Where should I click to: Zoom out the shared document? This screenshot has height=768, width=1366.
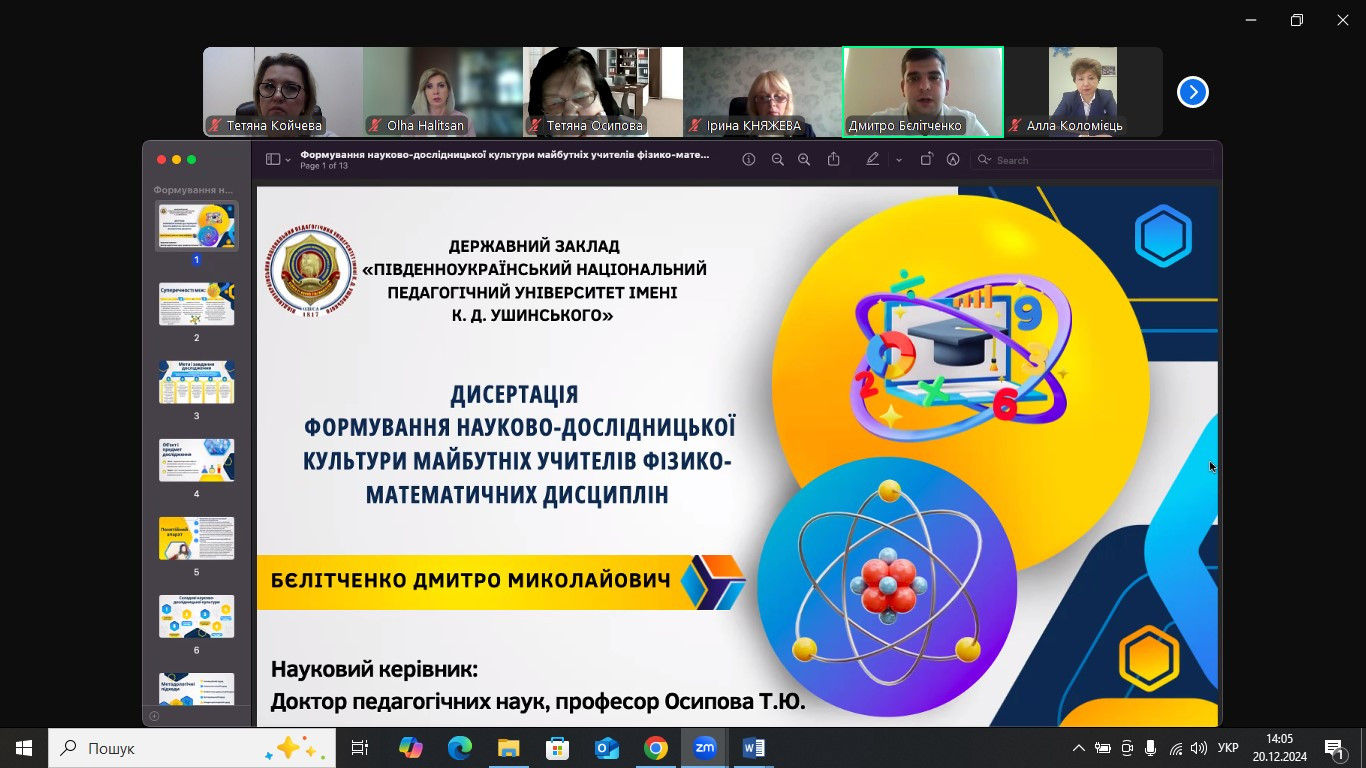point(777,160)
